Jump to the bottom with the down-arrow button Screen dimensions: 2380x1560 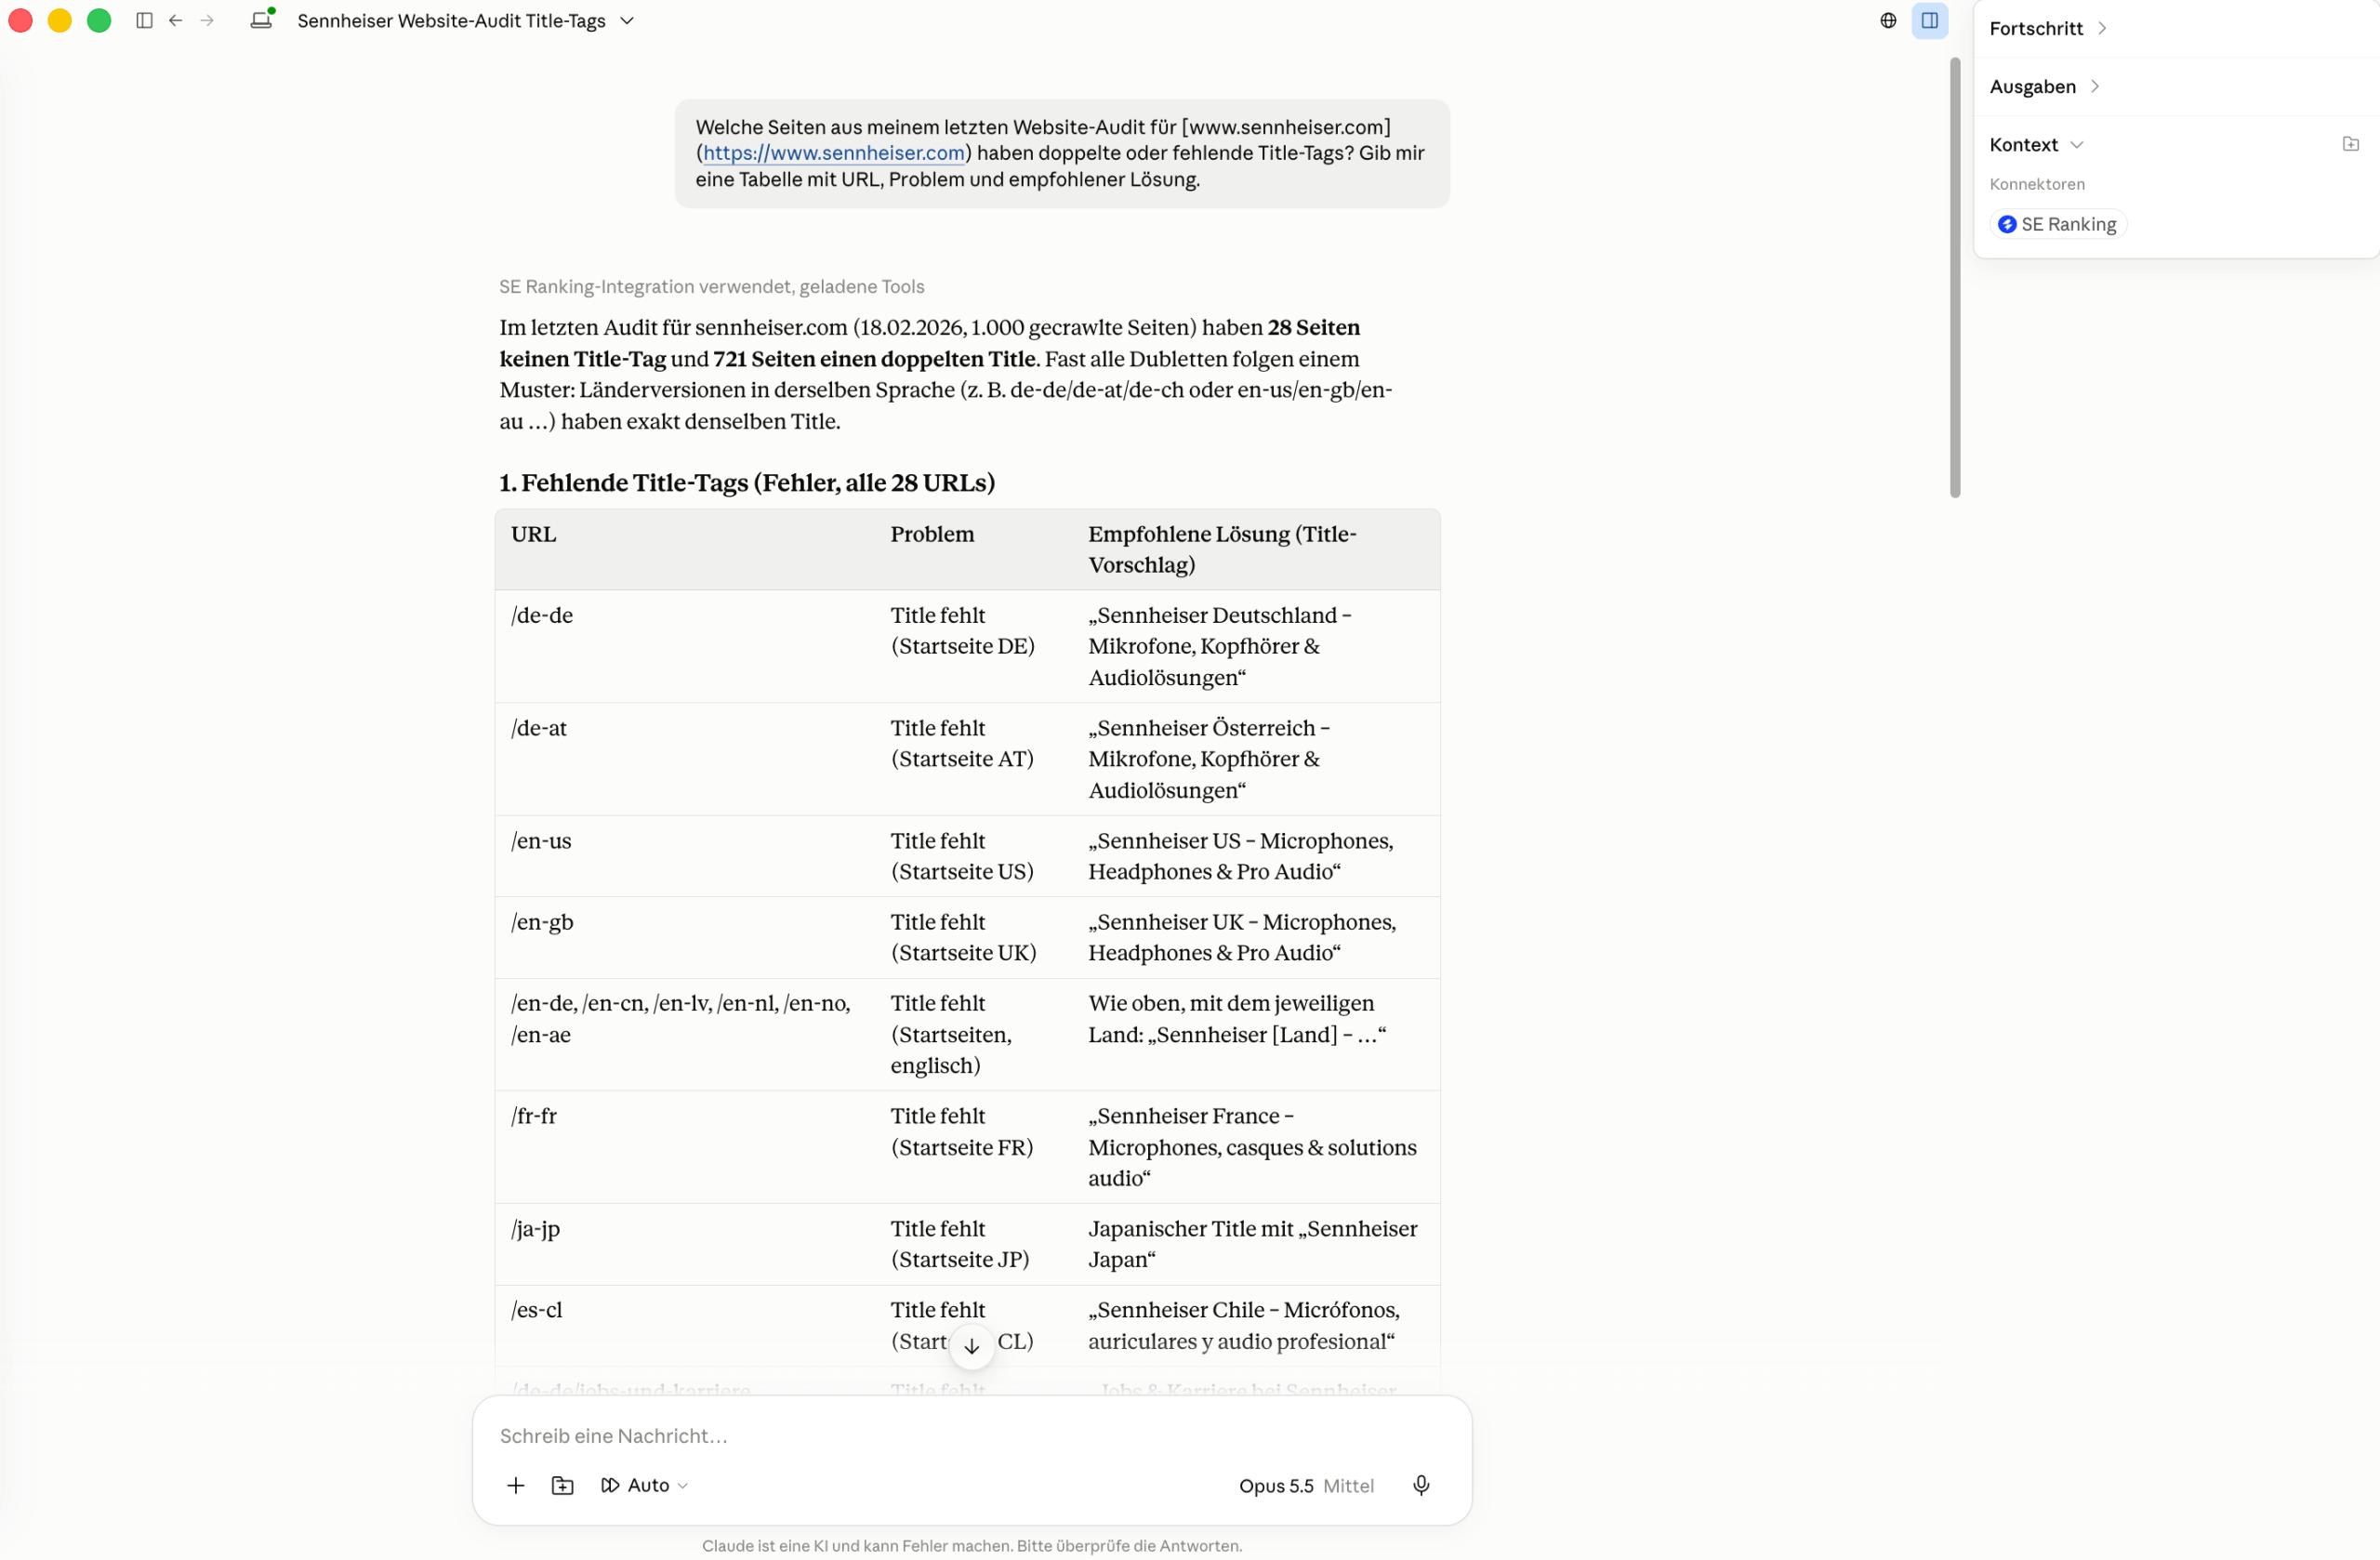(971, 1346)
